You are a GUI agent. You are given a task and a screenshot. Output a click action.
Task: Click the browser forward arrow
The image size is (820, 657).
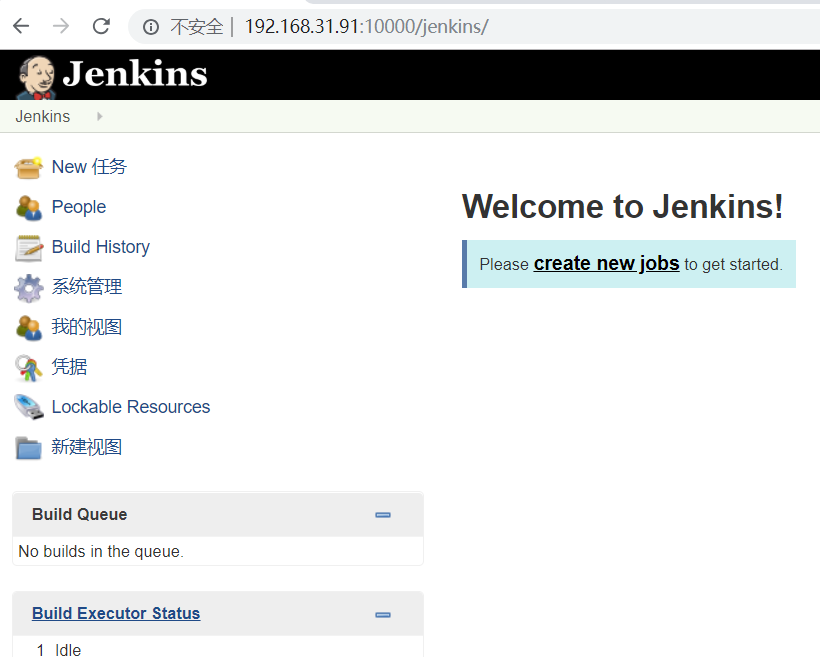[x=61, y=26]
